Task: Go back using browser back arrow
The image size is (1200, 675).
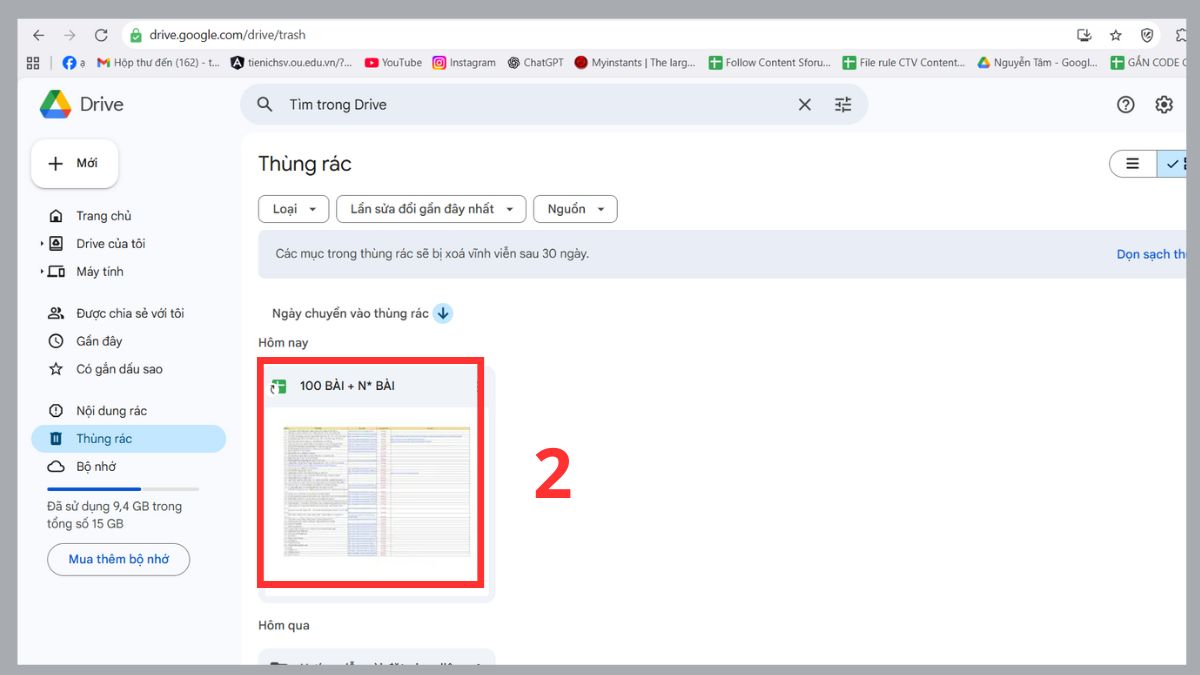Action: click(x=38, y=35)
